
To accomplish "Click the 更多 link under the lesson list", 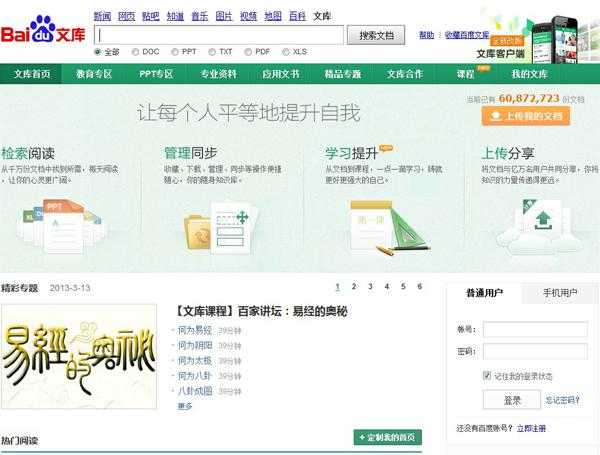I will coord(185,406).
